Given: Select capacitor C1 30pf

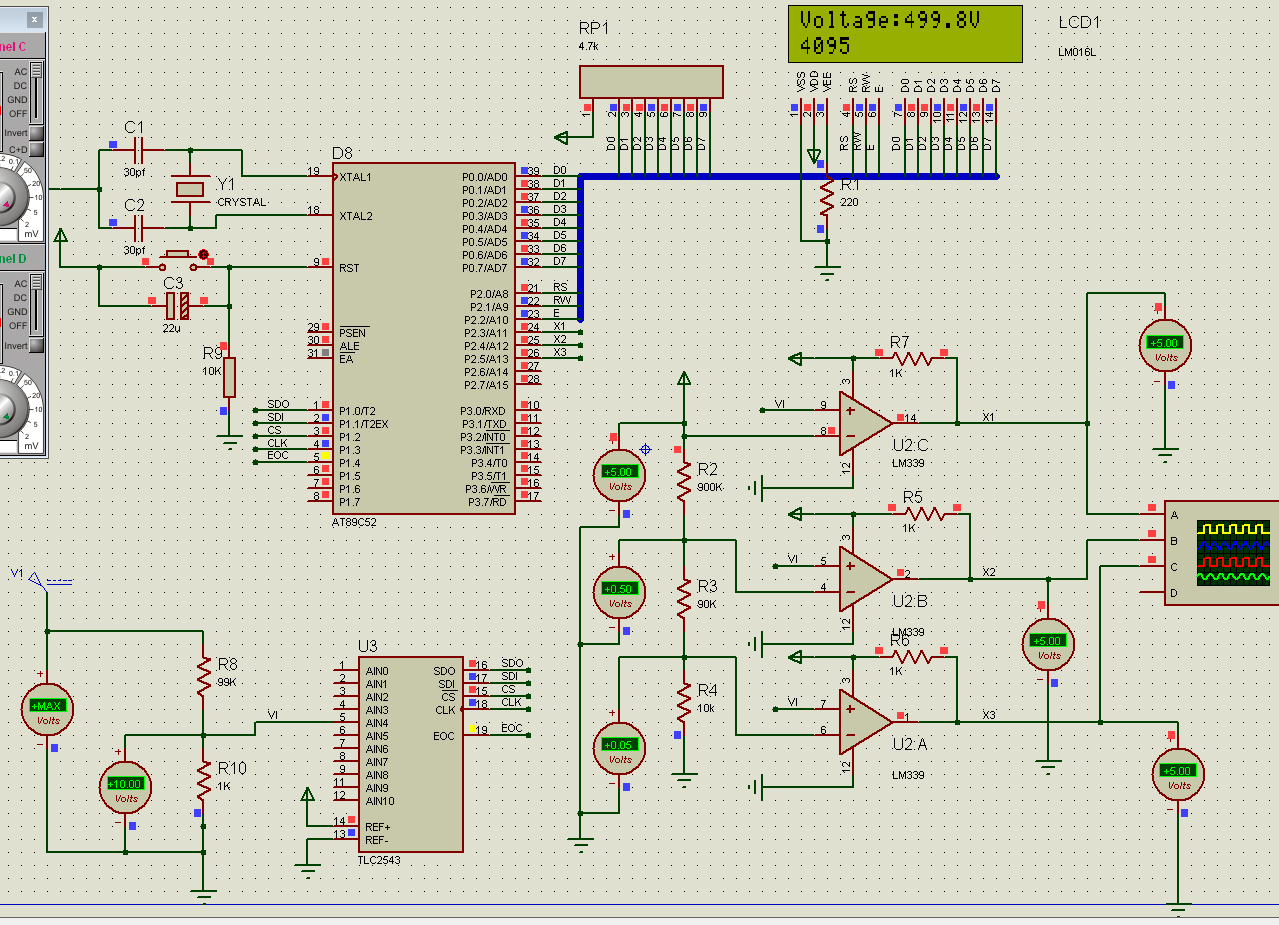Looking at the screenshot, I should (138, 151).
